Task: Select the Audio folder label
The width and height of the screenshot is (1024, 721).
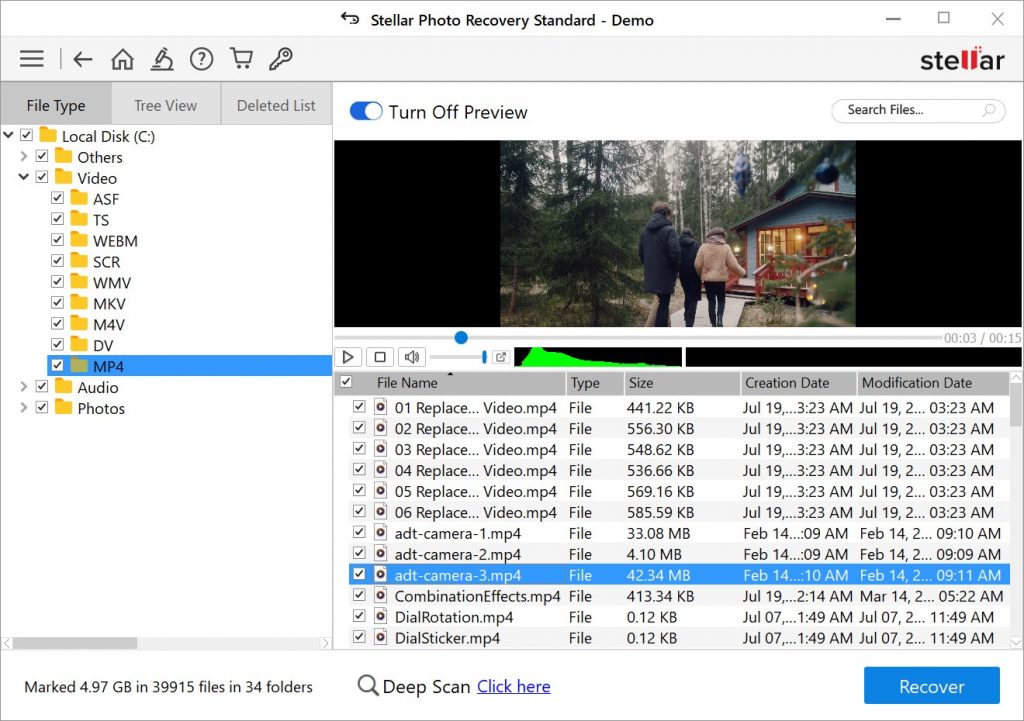Action: tap(98, 387)
